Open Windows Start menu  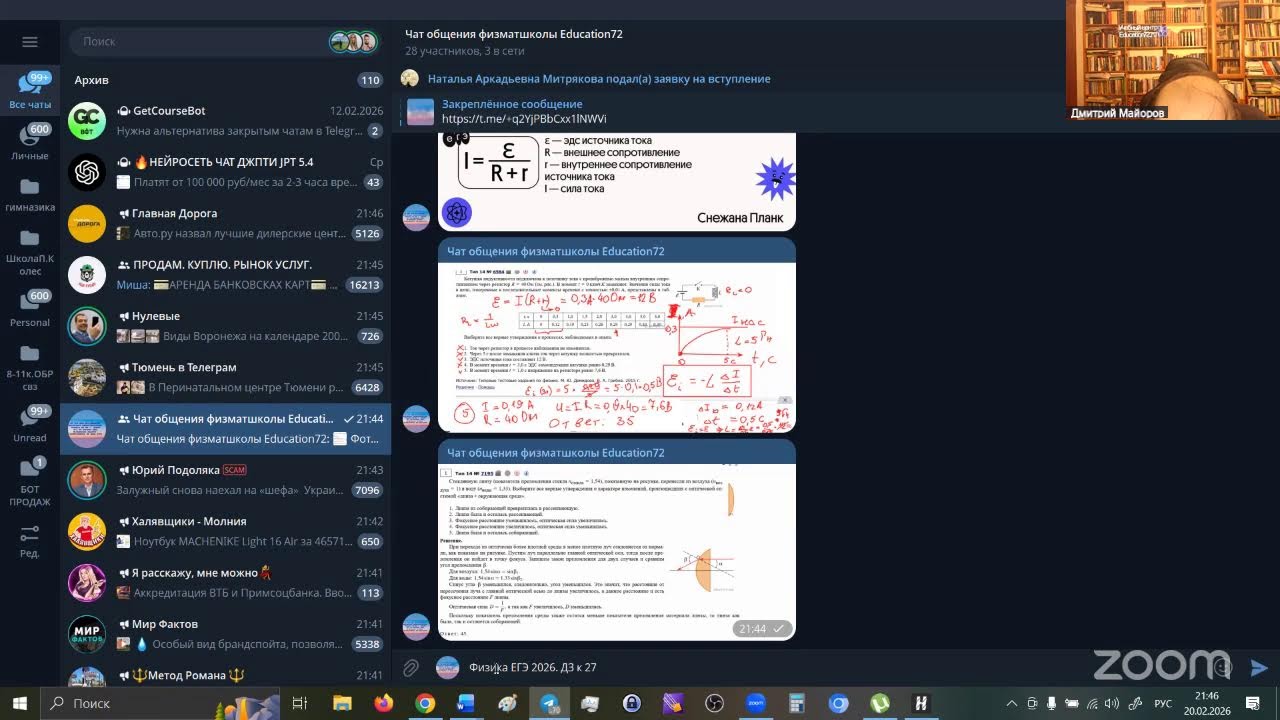20,703
